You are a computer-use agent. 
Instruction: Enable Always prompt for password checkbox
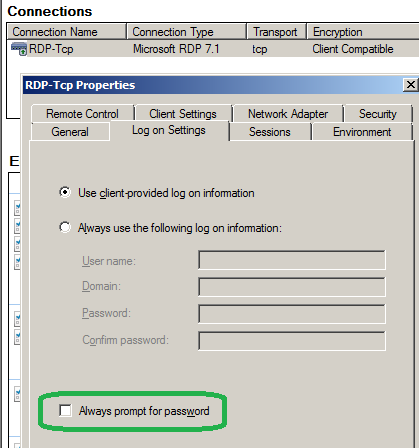(65, 410)
